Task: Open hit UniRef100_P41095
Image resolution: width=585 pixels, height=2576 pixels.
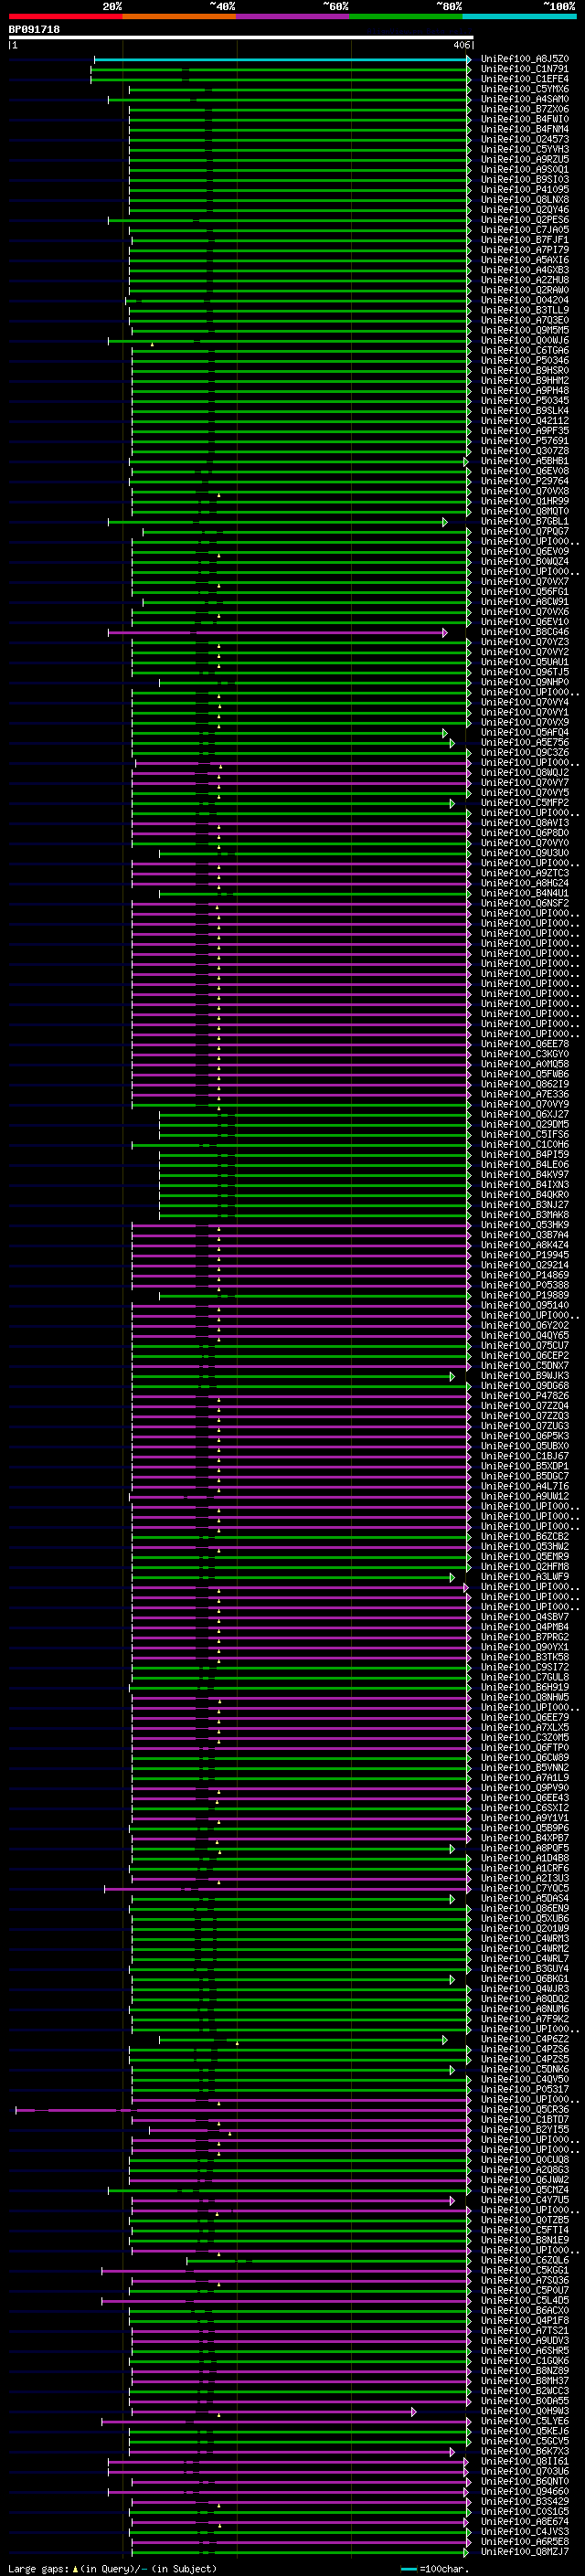Action: coord(525,190)
